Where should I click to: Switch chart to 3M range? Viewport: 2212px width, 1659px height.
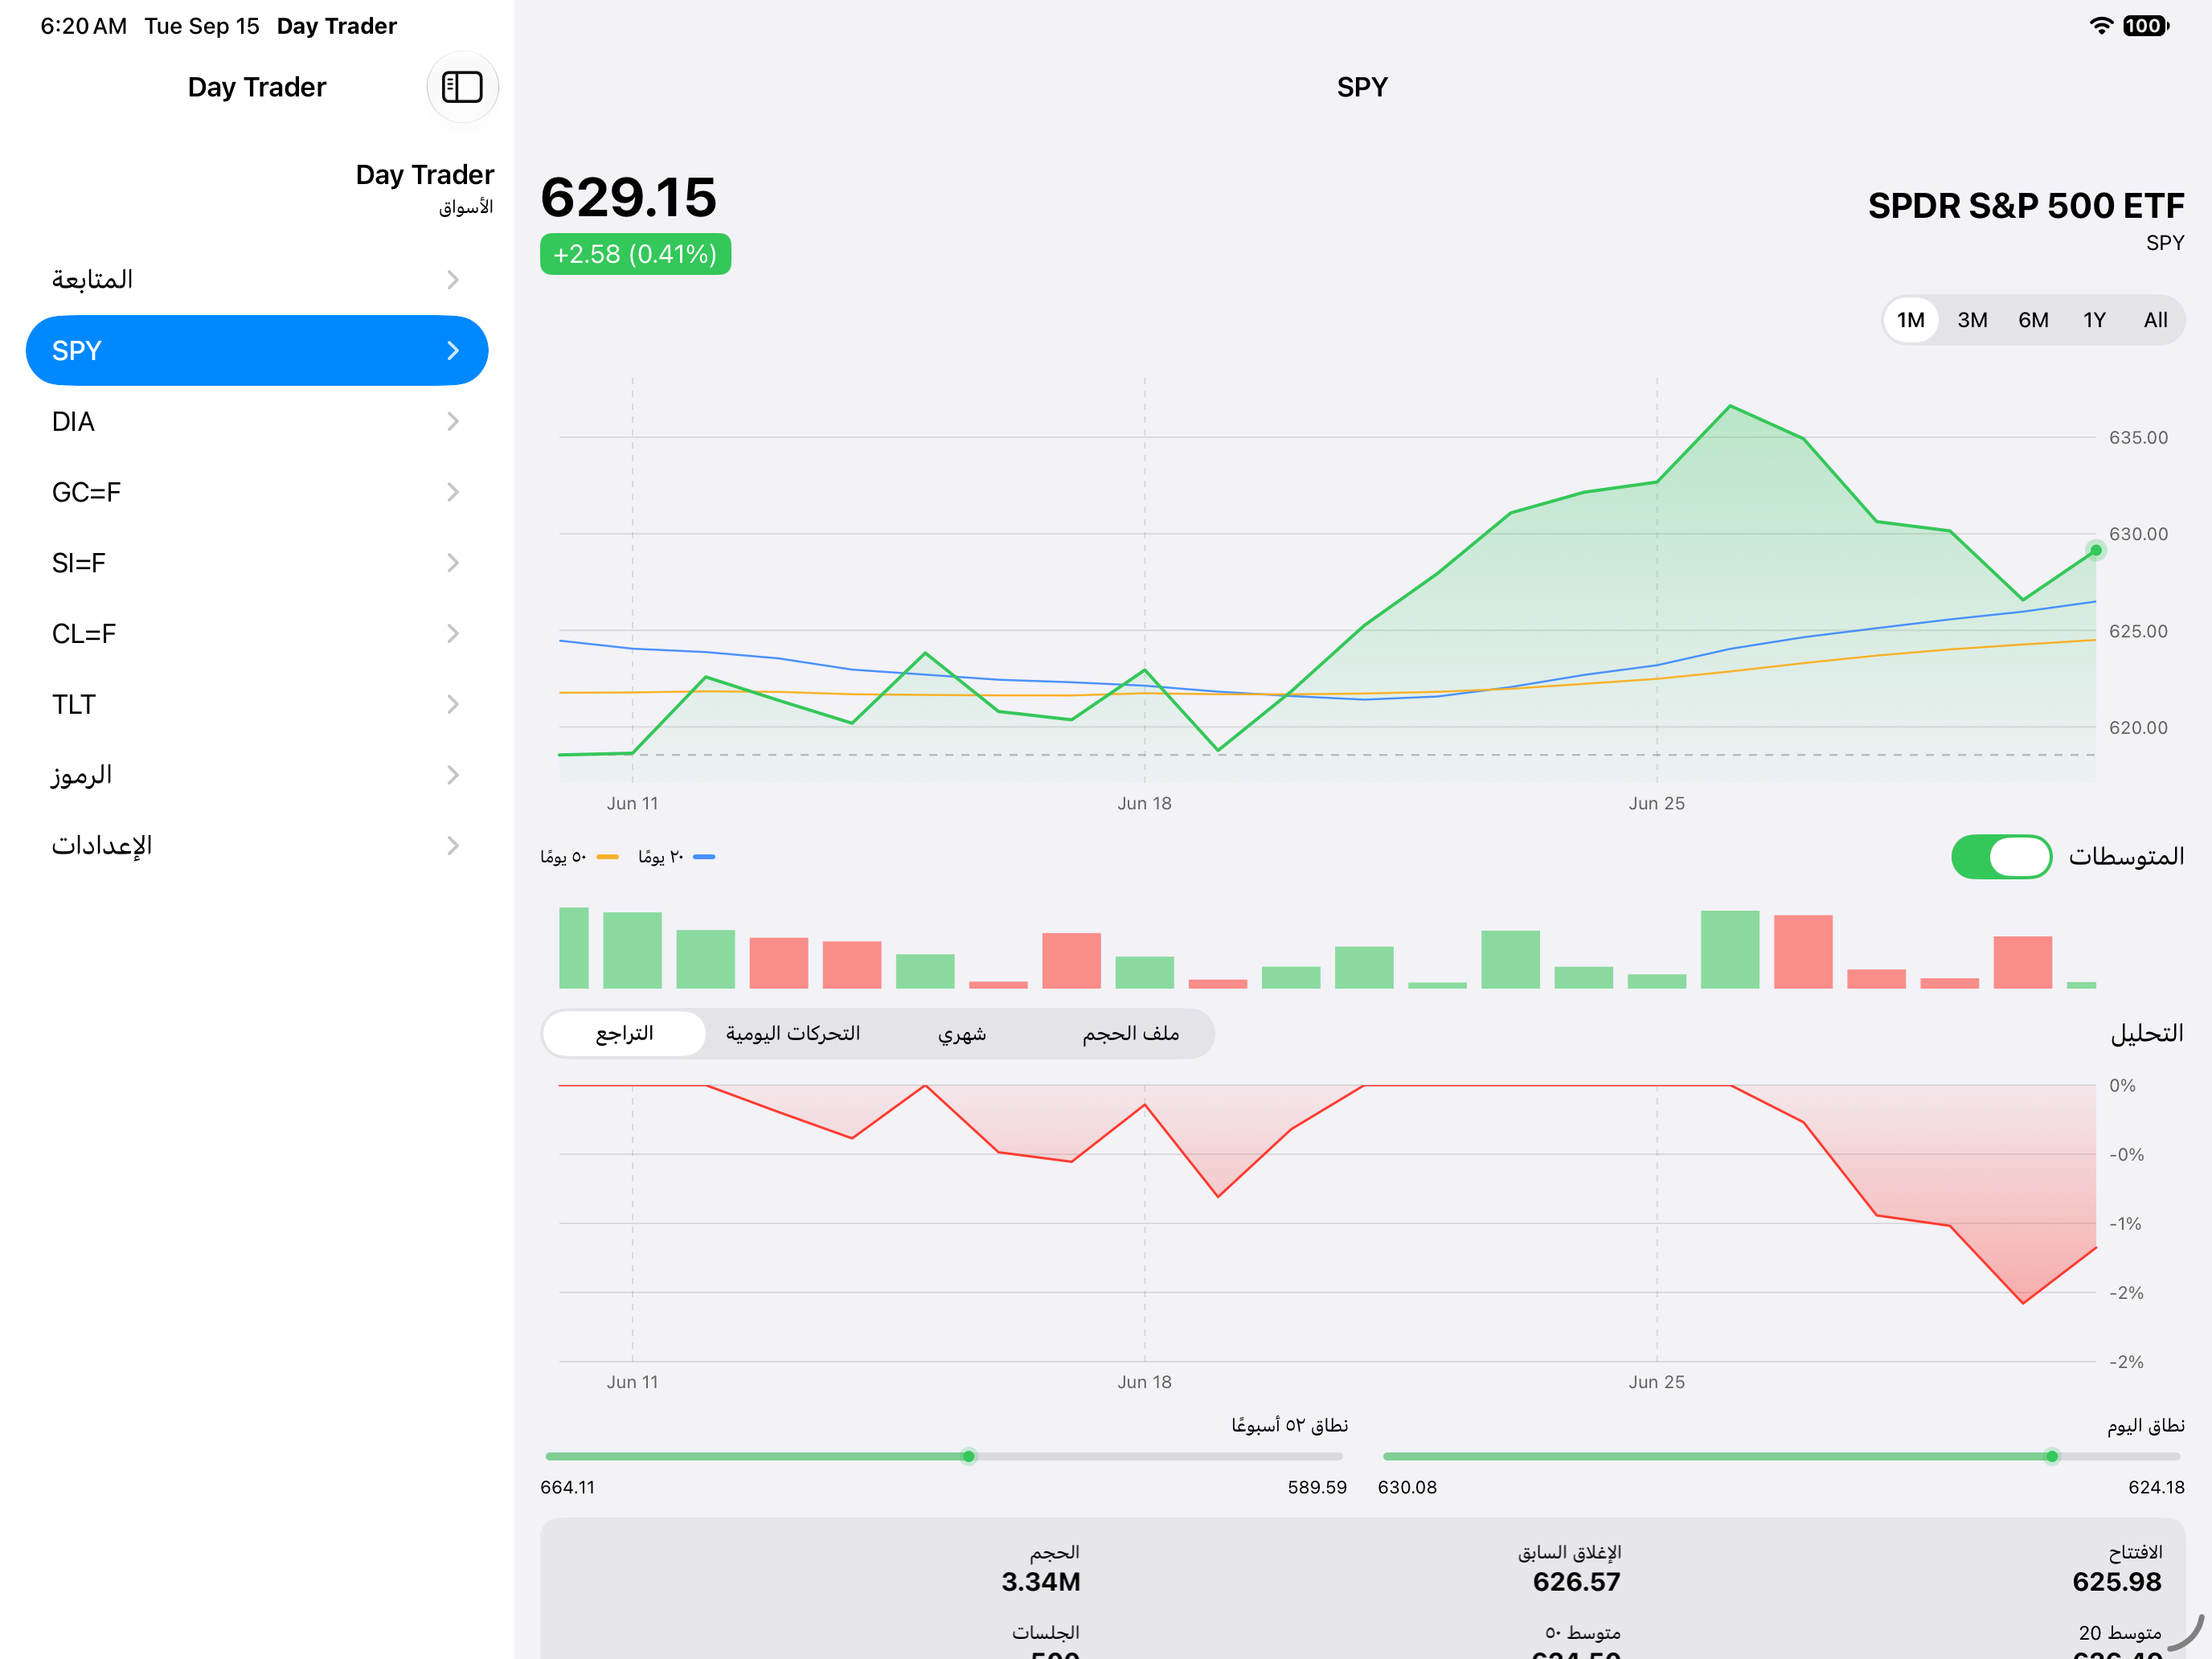click(x=1972, y=320)
